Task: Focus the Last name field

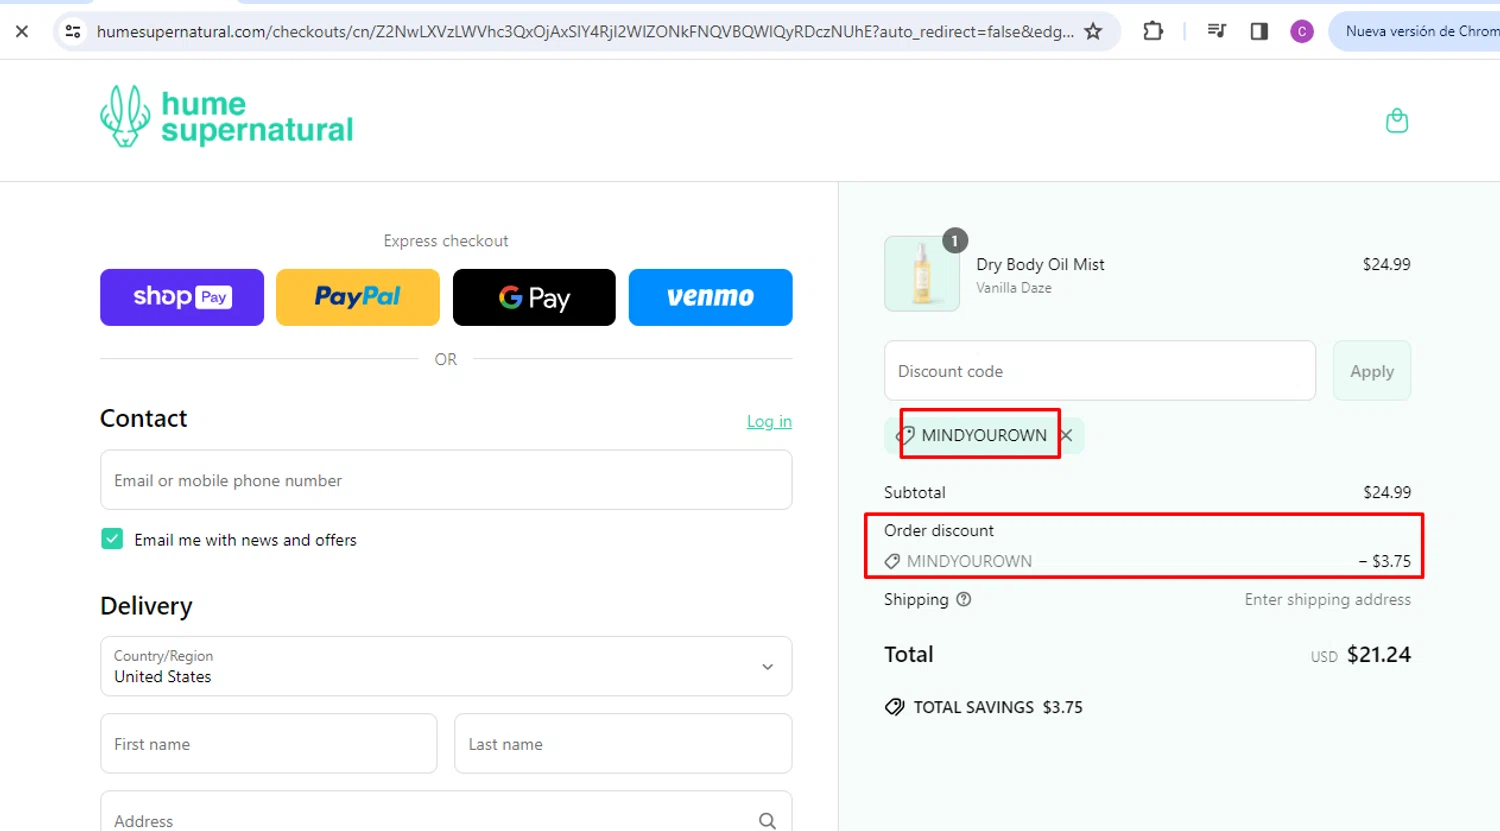Action: pos(623,743)
